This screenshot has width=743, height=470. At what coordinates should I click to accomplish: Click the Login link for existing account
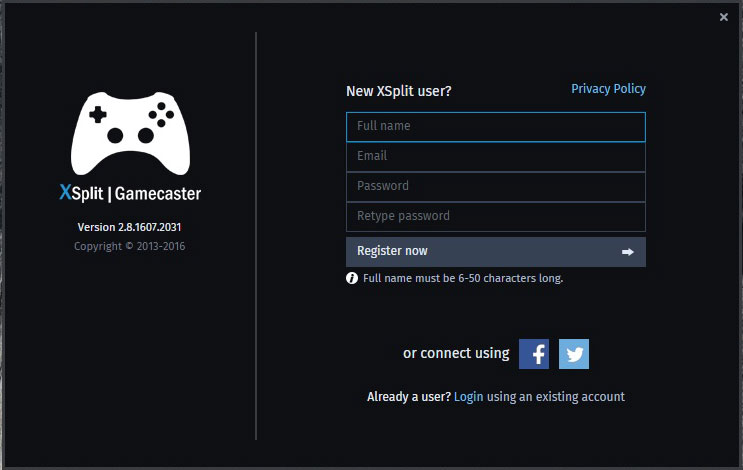click(x=468, y=397)
